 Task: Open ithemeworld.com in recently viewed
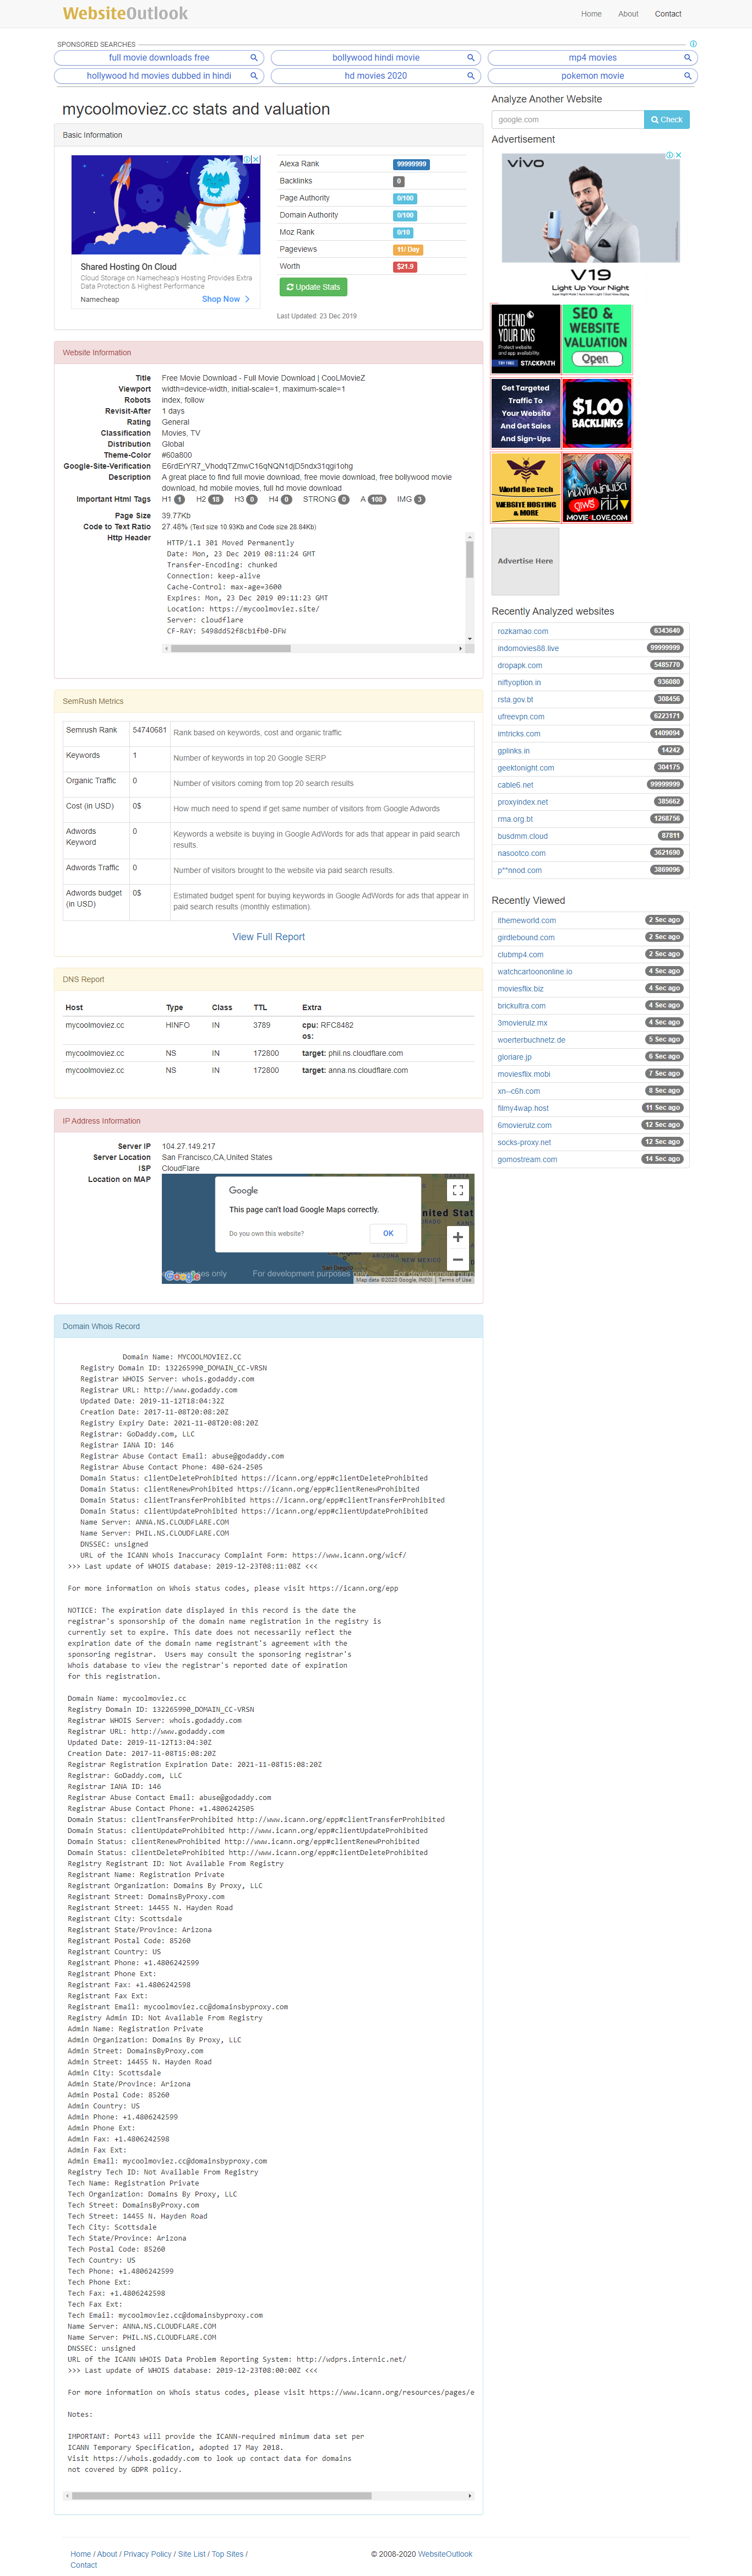[x=527, y=921]
